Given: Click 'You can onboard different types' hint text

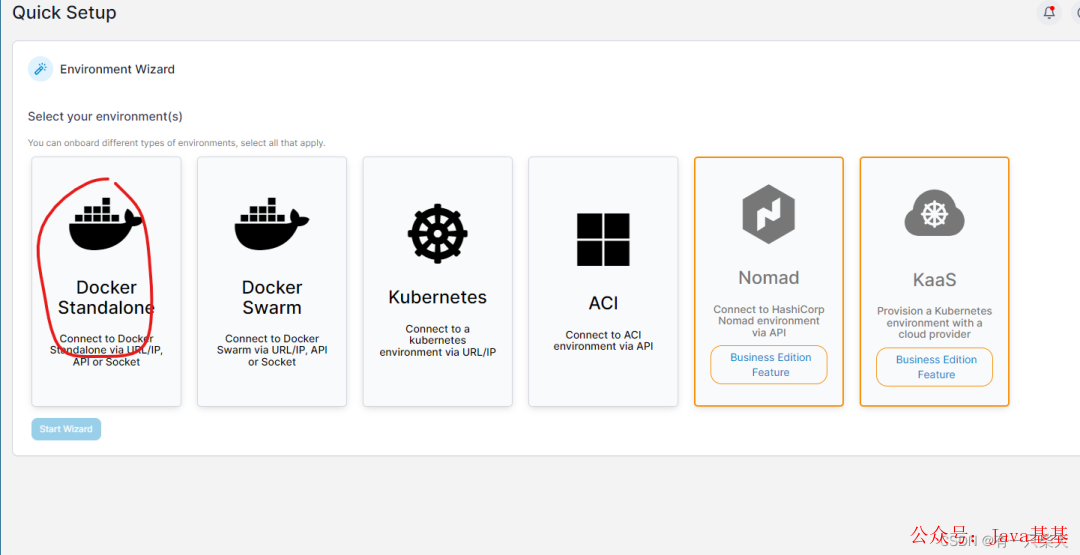Looking at the screenshot, I should [176, 143].
